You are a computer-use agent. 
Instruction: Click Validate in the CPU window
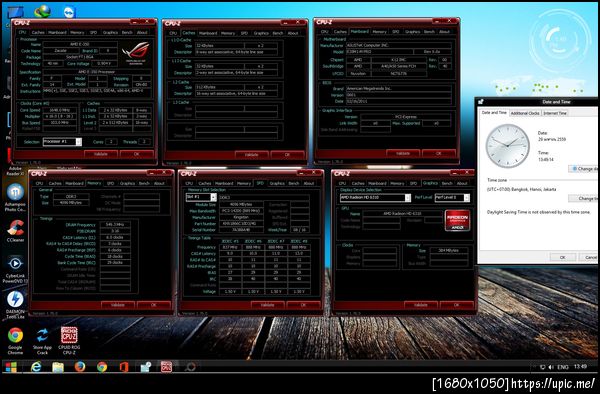(101, 154)
